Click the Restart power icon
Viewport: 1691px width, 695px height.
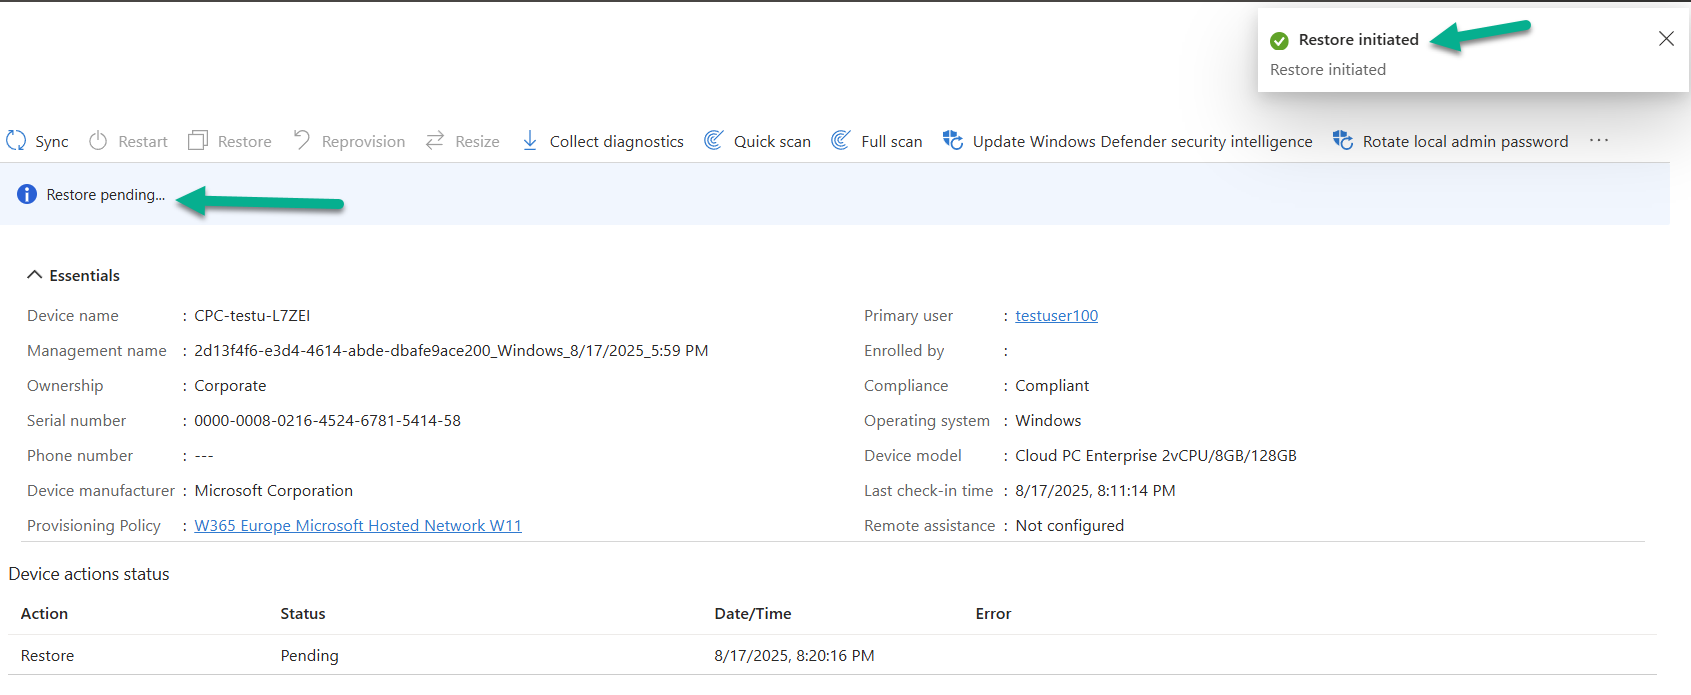pos(98,141)
